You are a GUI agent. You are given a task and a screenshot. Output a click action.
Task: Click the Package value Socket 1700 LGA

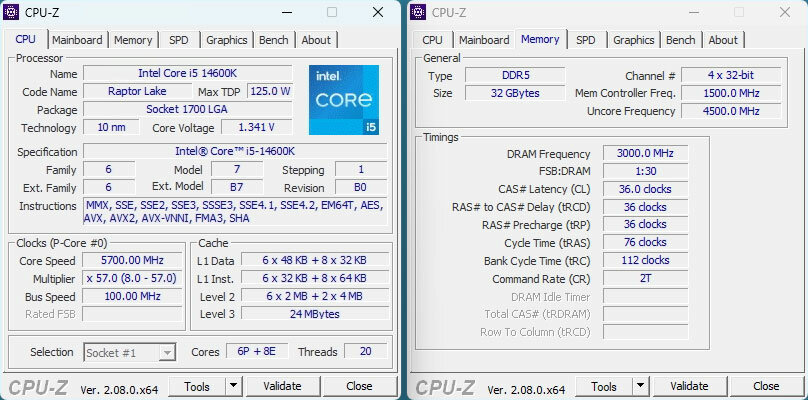pos(188,109)
